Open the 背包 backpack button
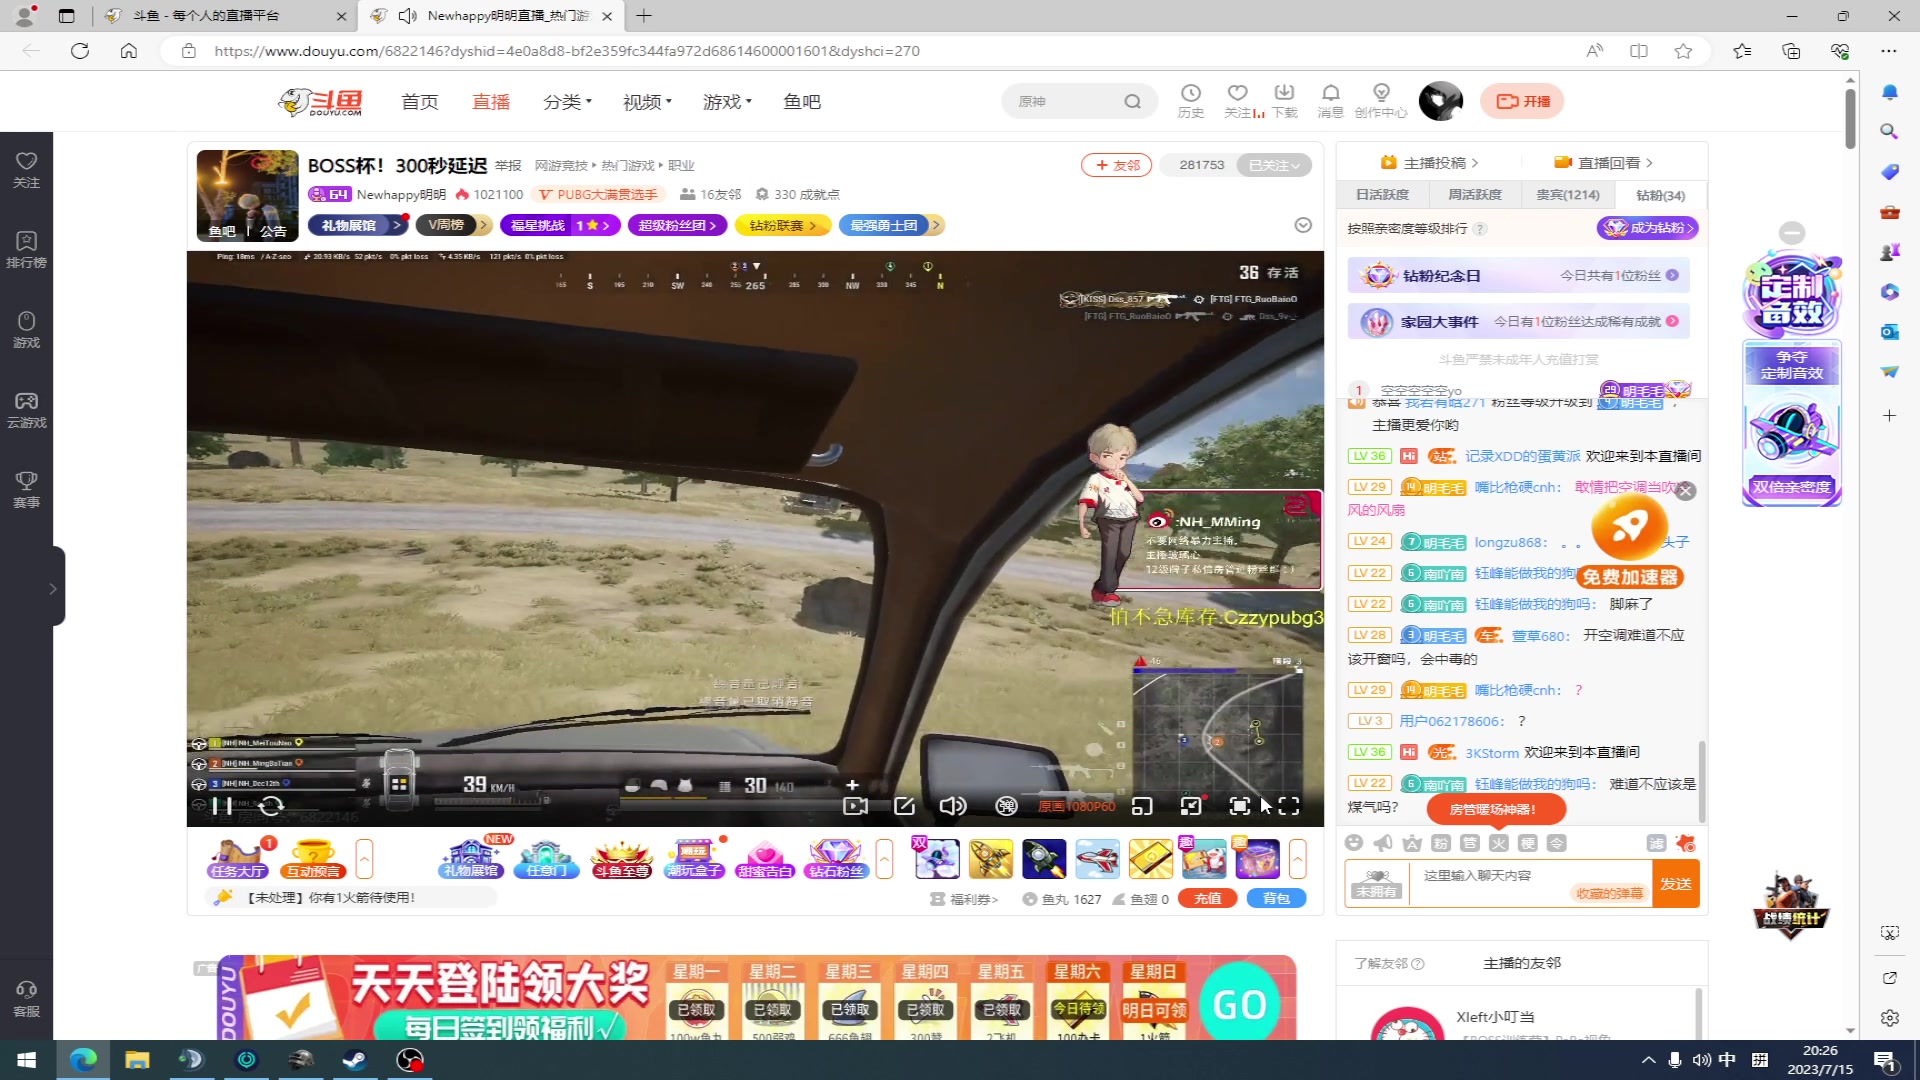The image size is (1920, 1080). [1276, 898]
